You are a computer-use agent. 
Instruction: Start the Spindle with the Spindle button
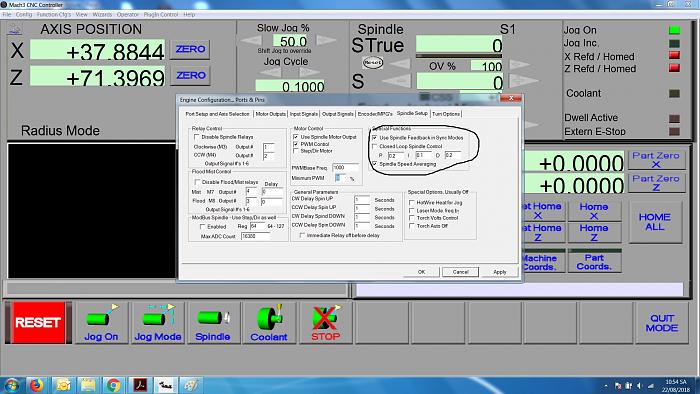coord(213,322)
